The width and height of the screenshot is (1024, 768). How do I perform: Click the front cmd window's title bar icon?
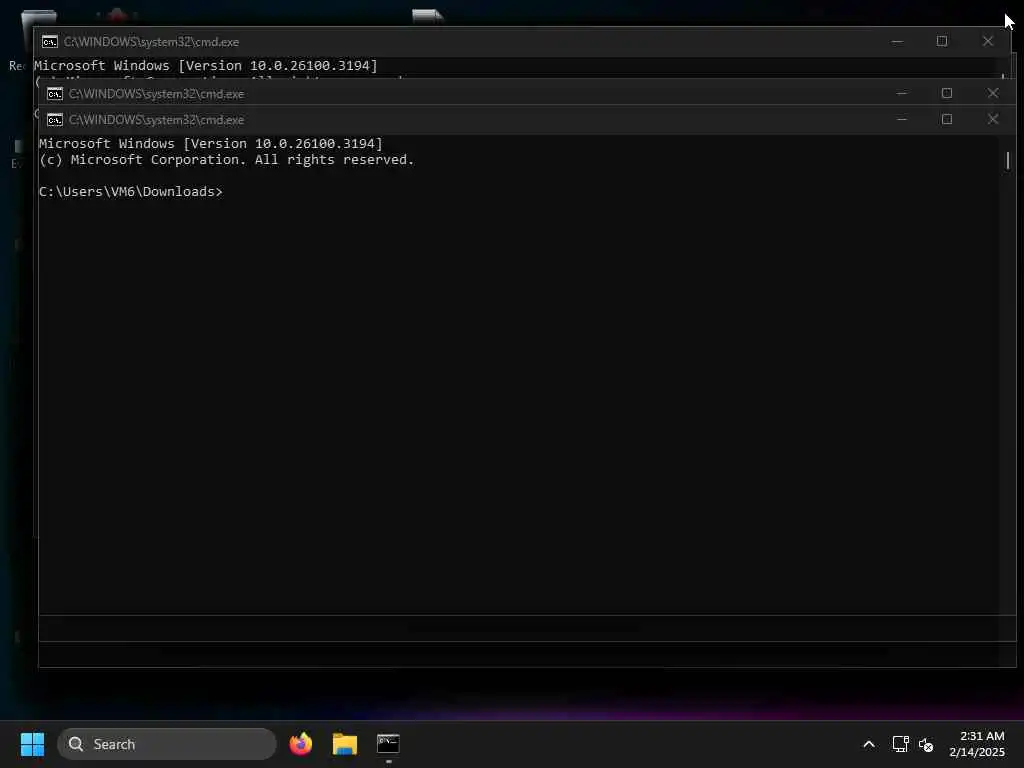pyautogui.click(x=55, y=120)
